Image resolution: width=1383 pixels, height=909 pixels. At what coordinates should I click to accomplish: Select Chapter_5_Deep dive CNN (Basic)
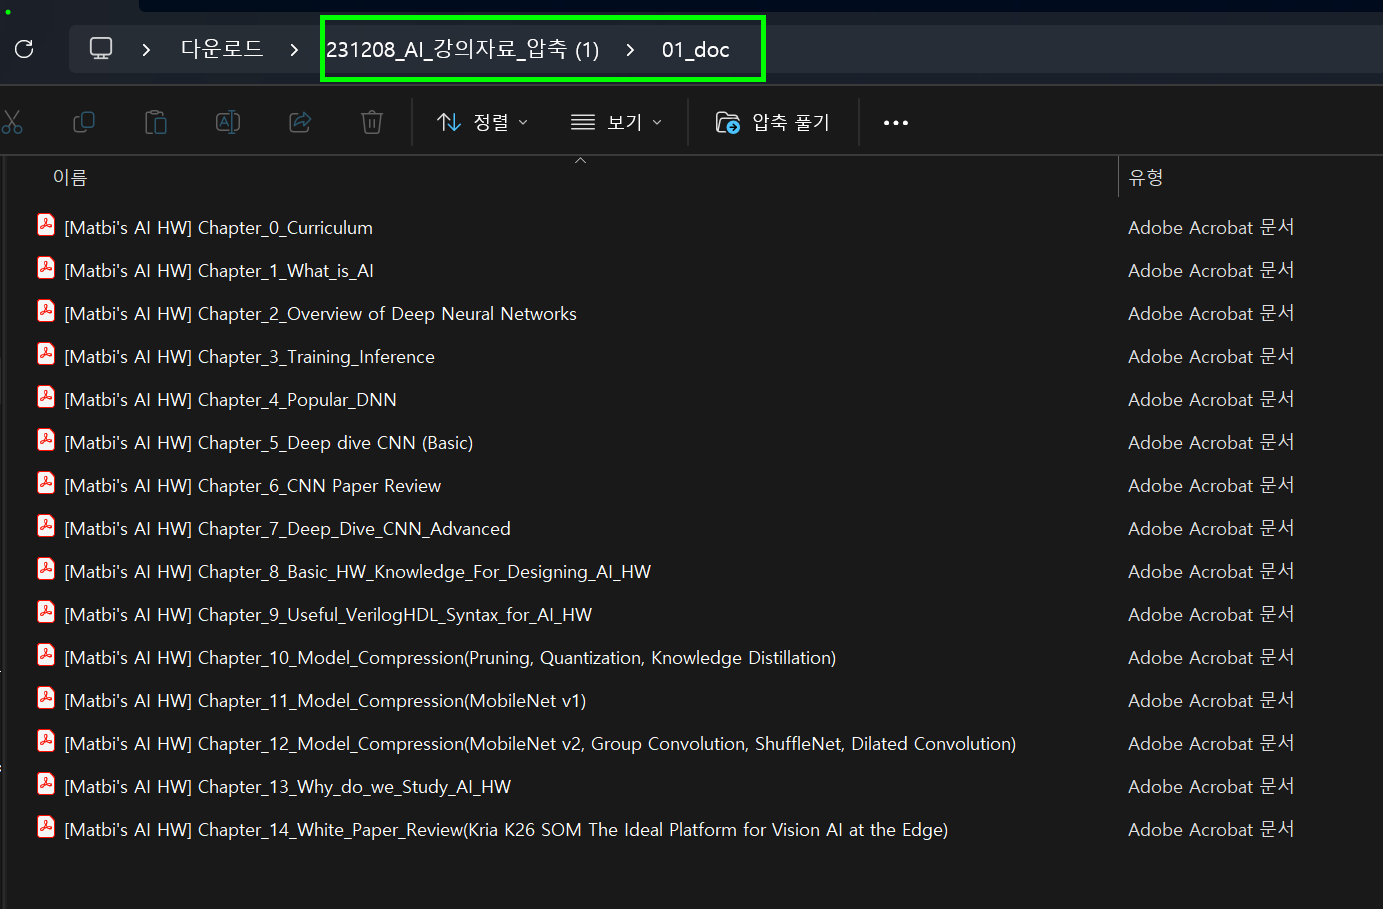(269, 443)
